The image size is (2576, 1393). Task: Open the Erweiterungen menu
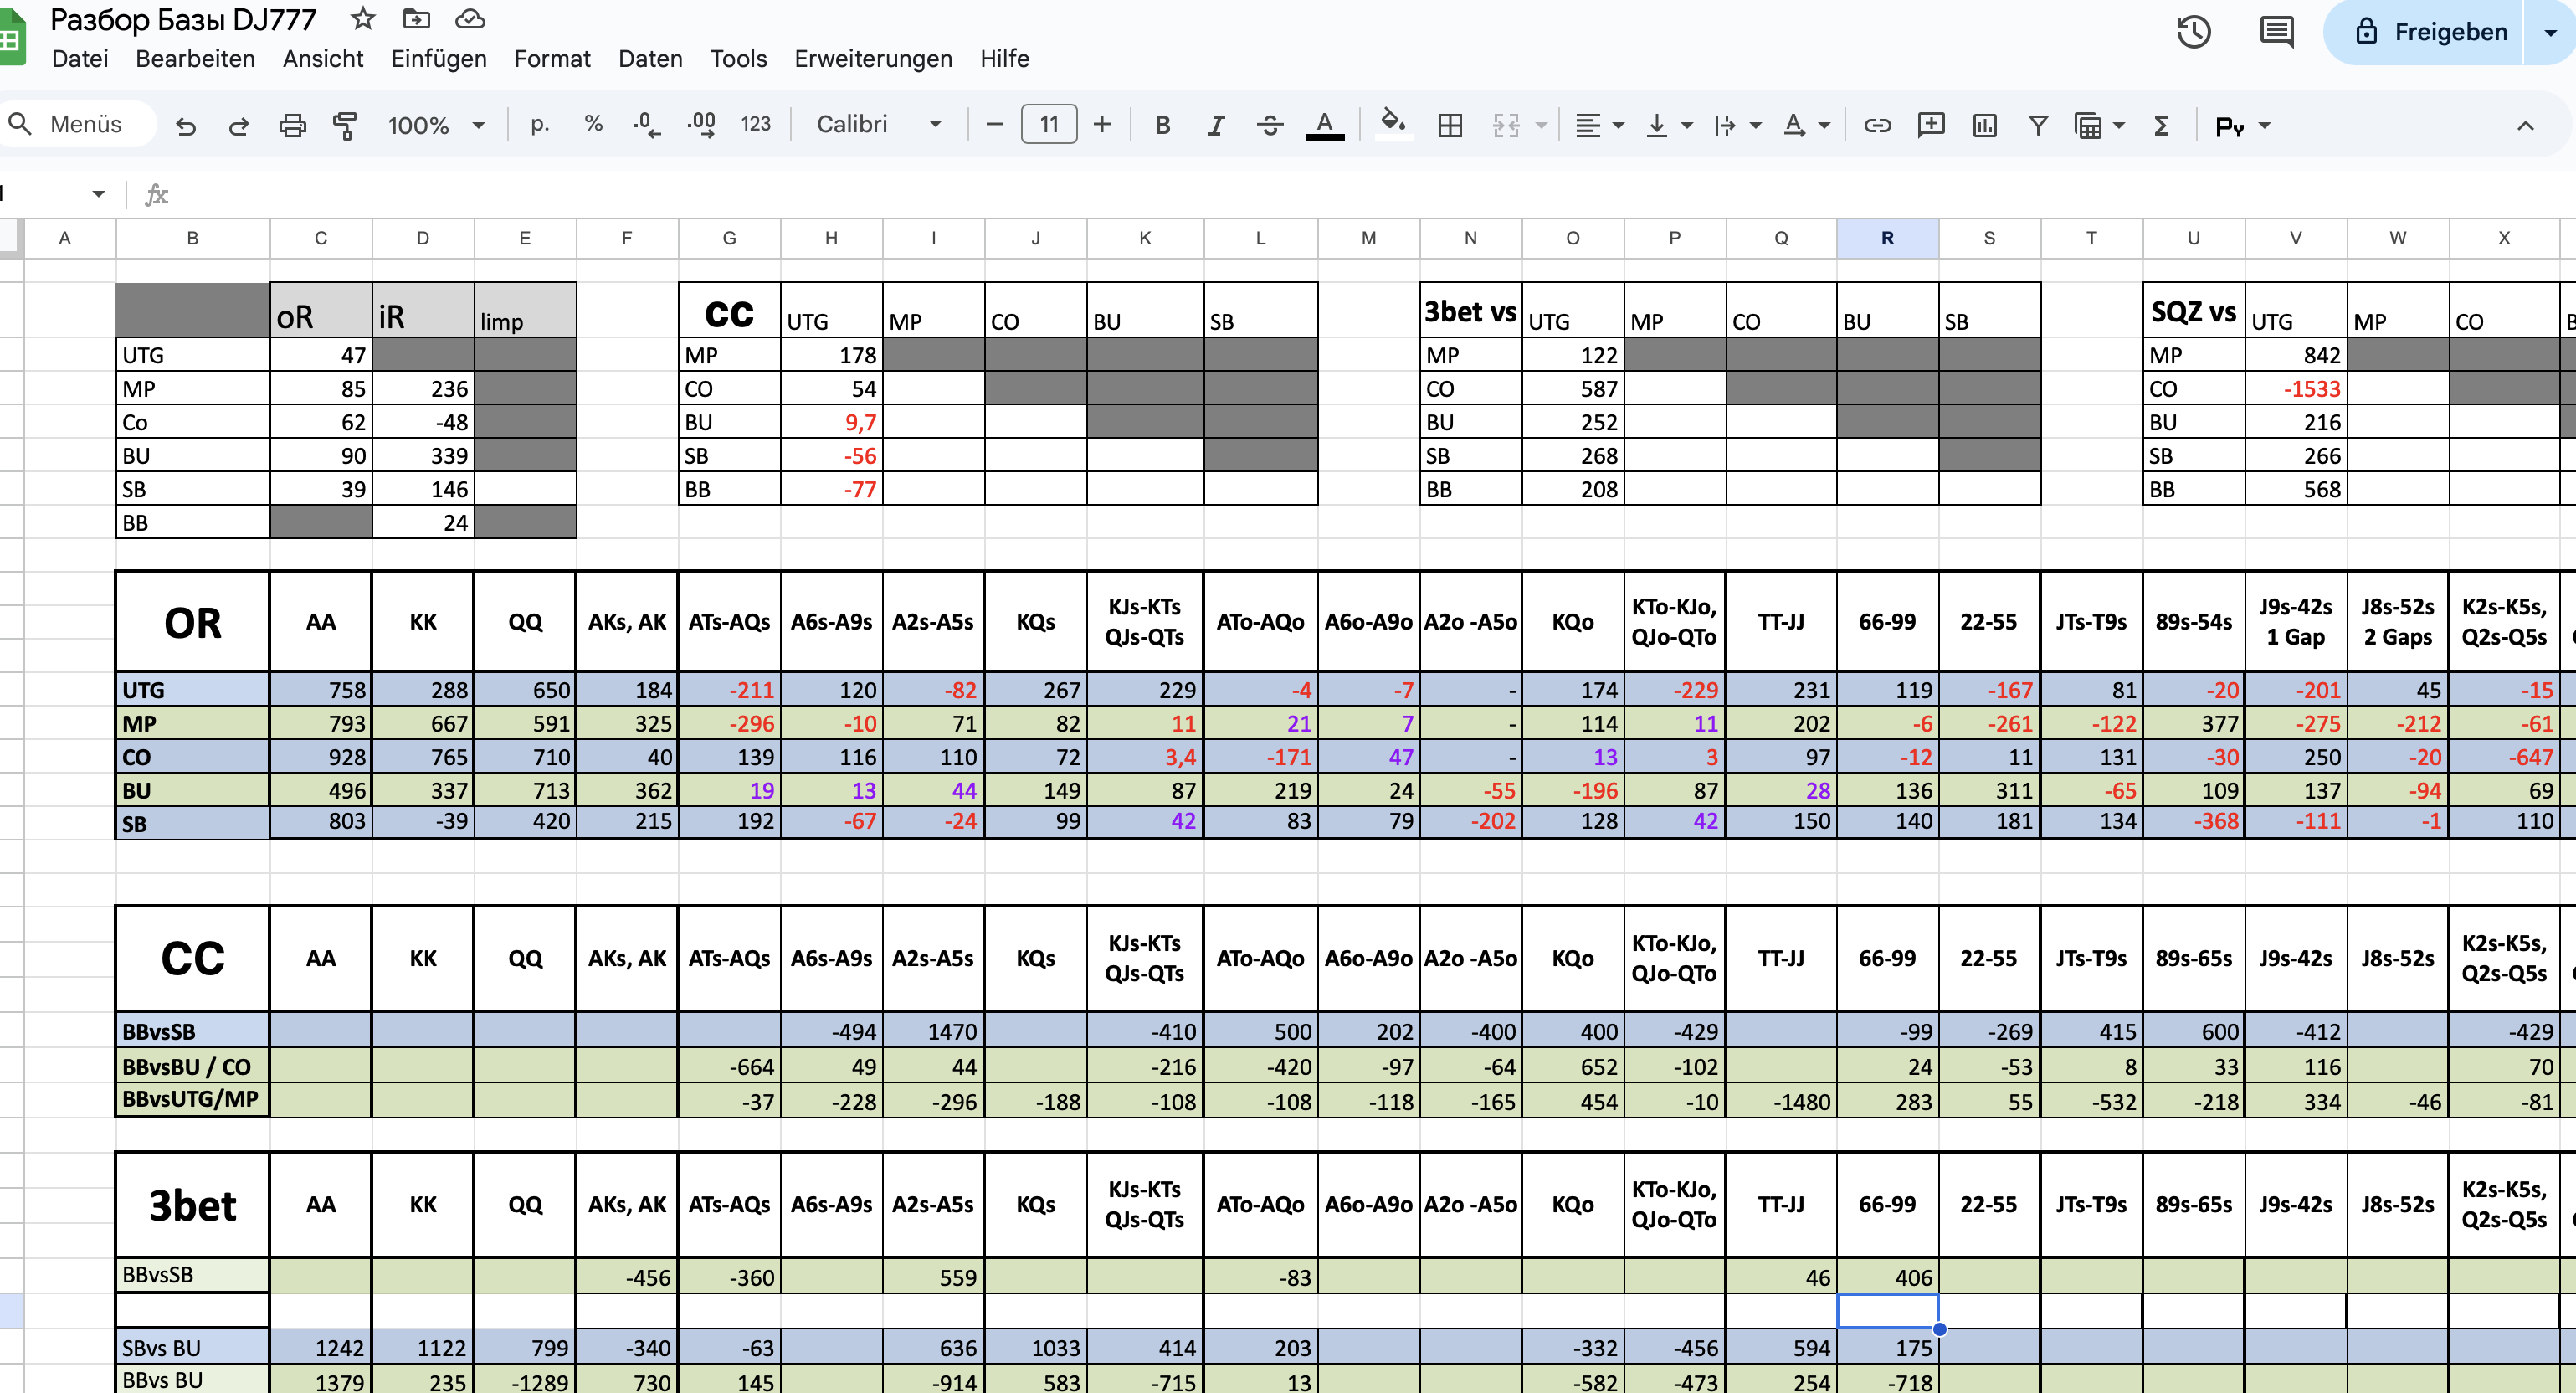click(x=873, y=59)
